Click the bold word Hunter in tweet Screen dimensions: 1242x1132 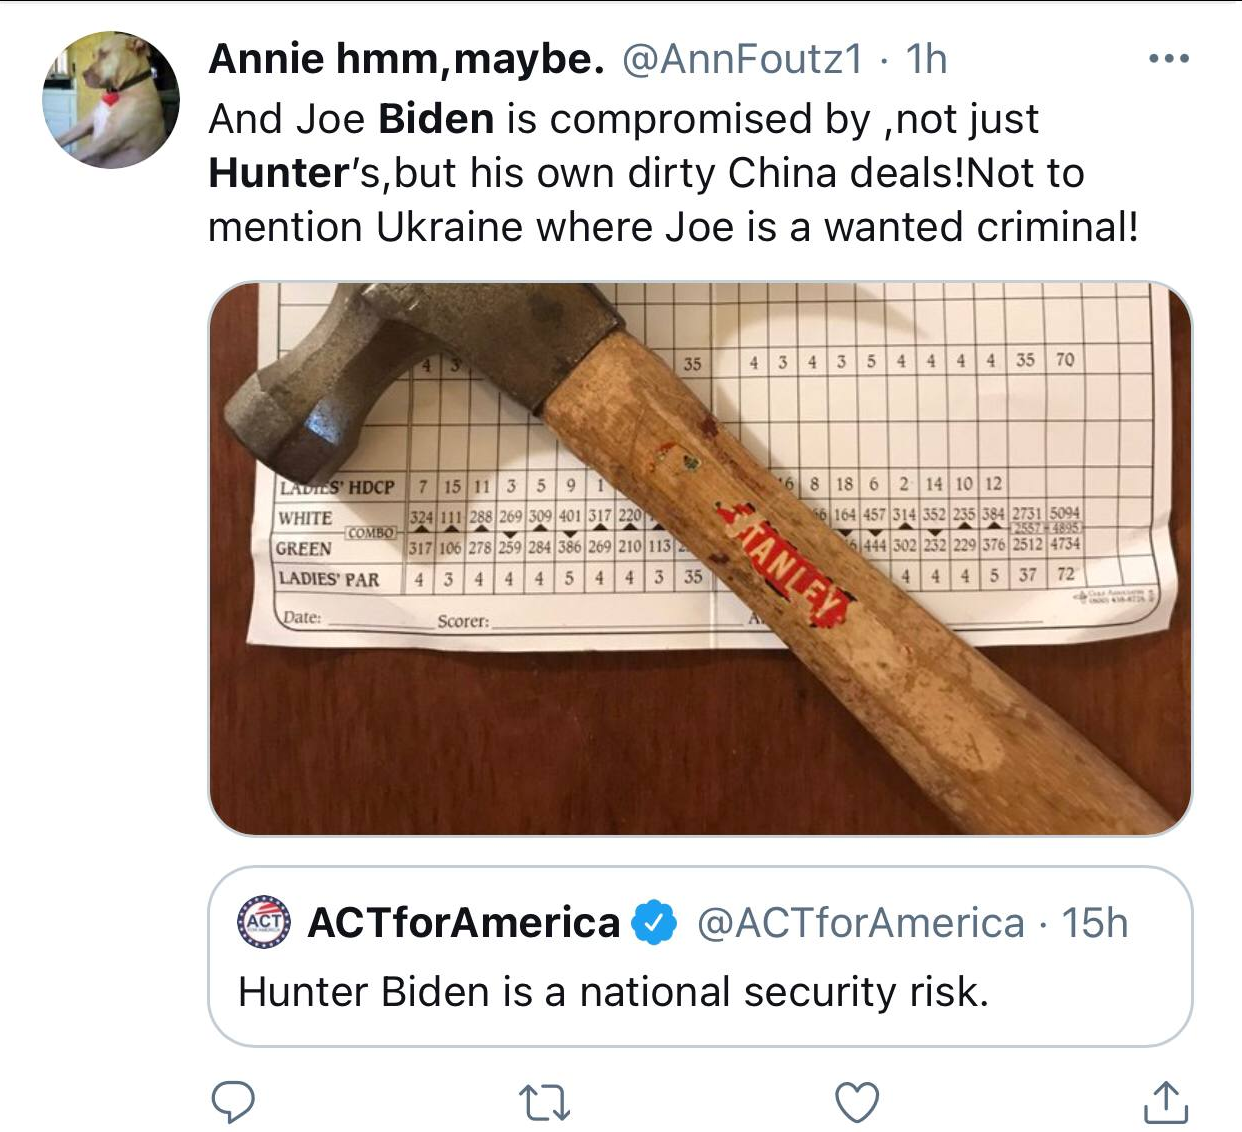[276, 173]
